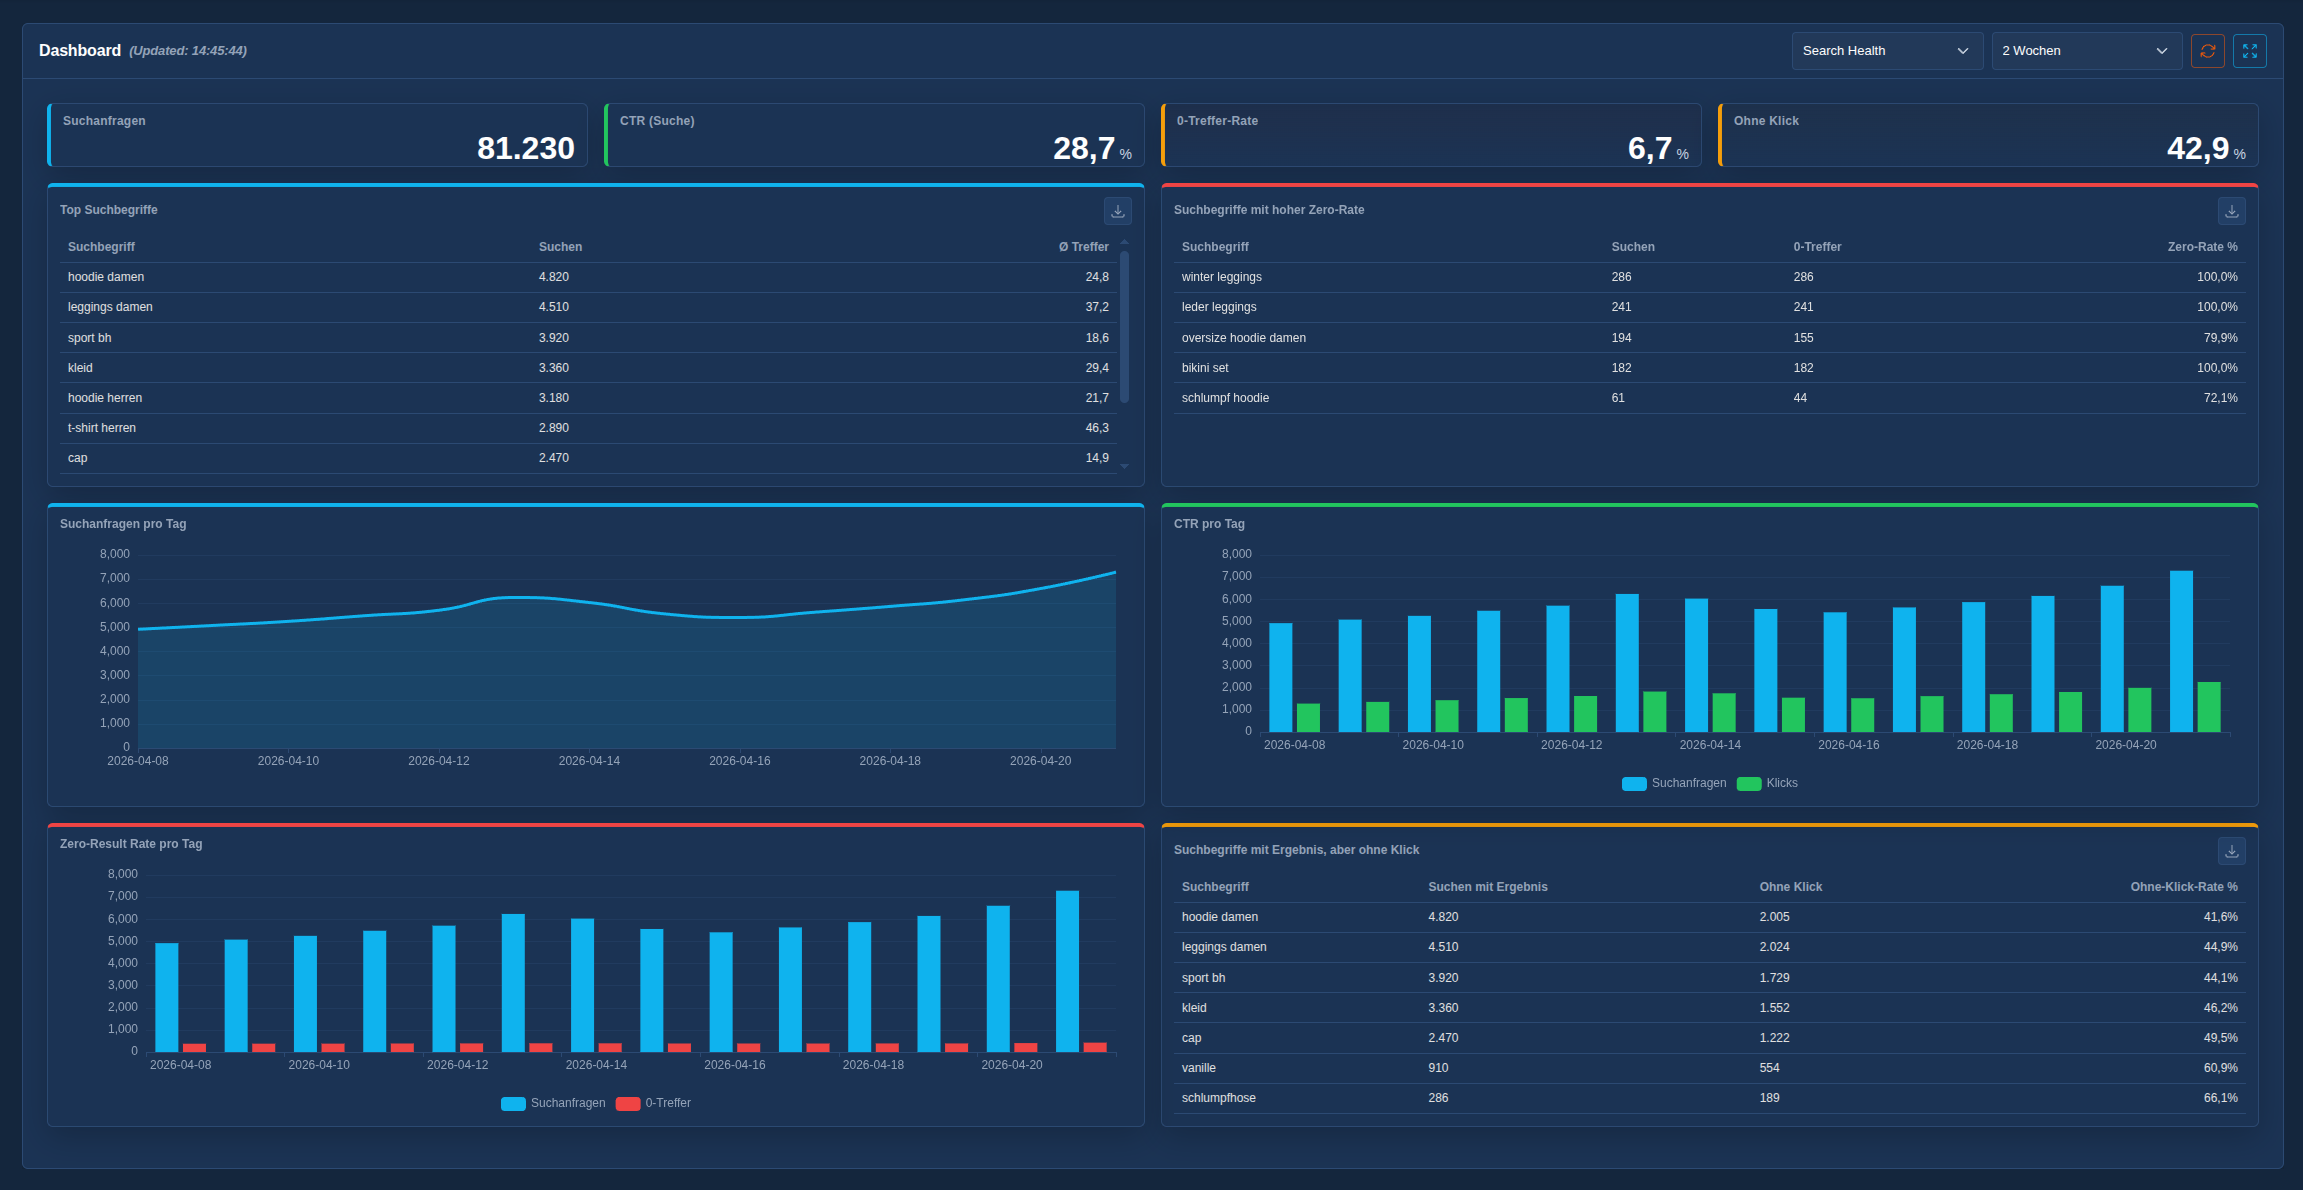Click the 46,3 Ø Treffer value

[1097, 428]
